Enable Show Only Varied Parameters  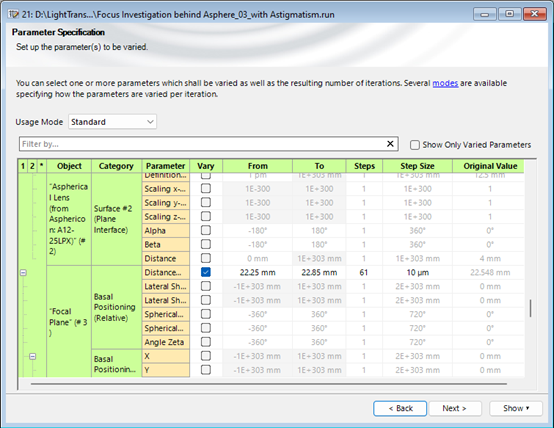(415, 145)
